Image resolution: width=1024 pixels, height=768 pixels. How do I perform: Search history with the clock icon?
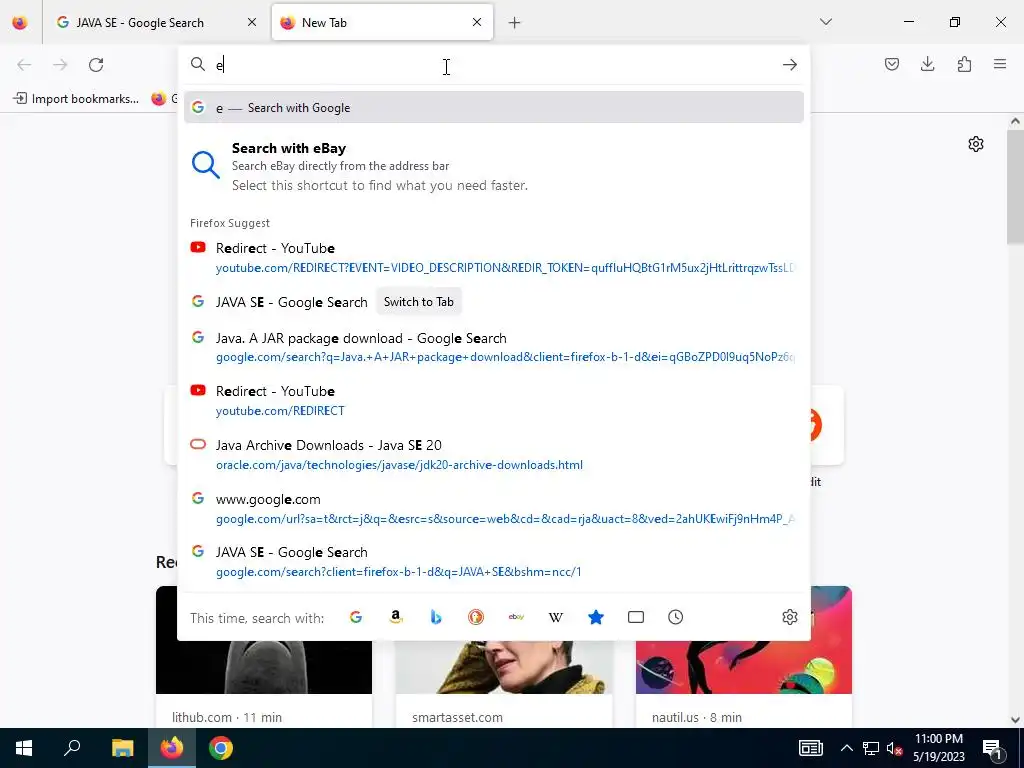click(x=676, y=617)
